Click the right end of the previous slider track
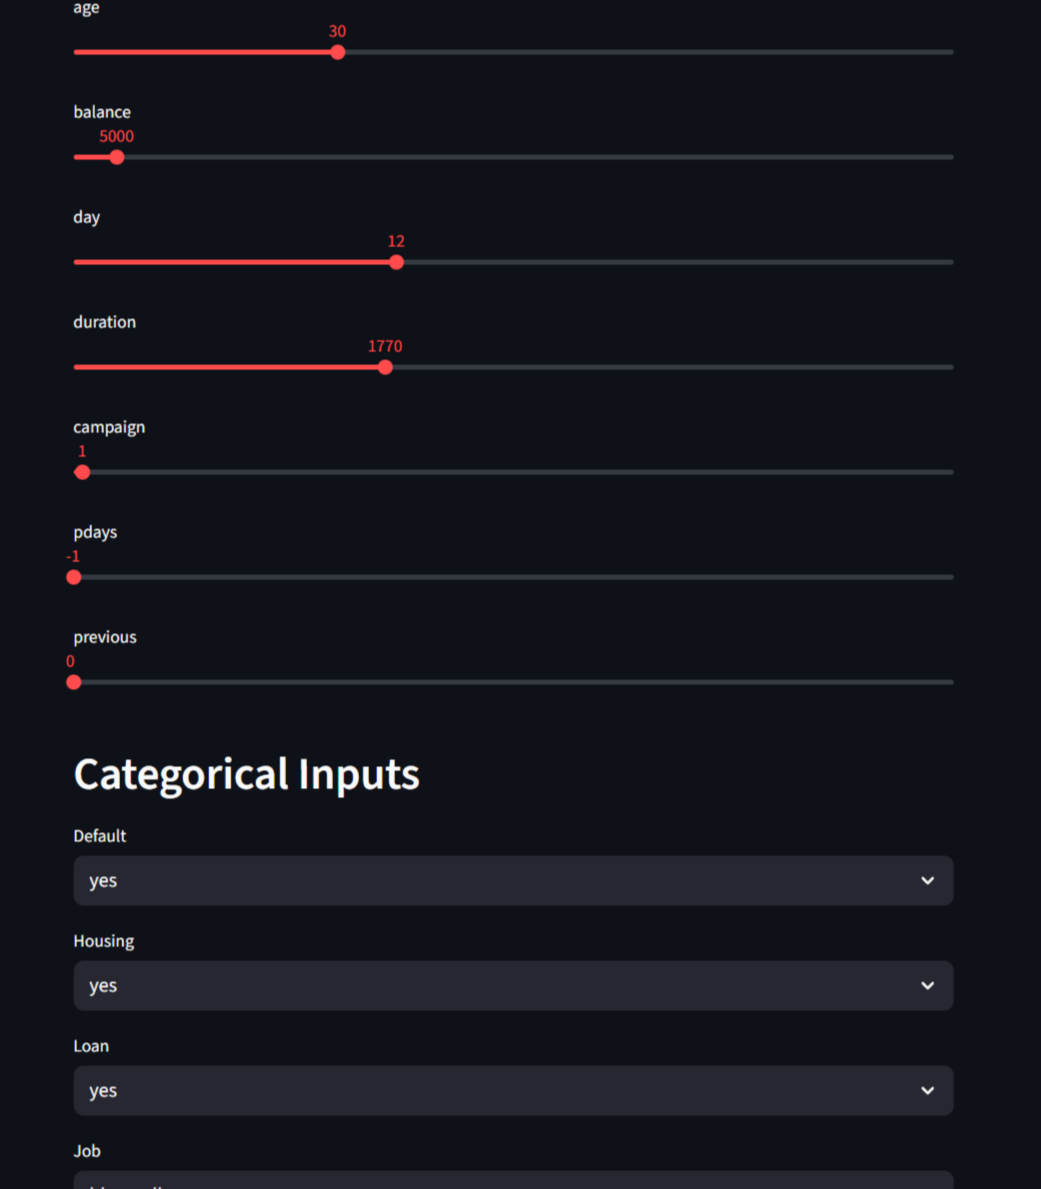Image resolution: width=1041 pixels, height=1189 pixels. [x=950, y=682]
